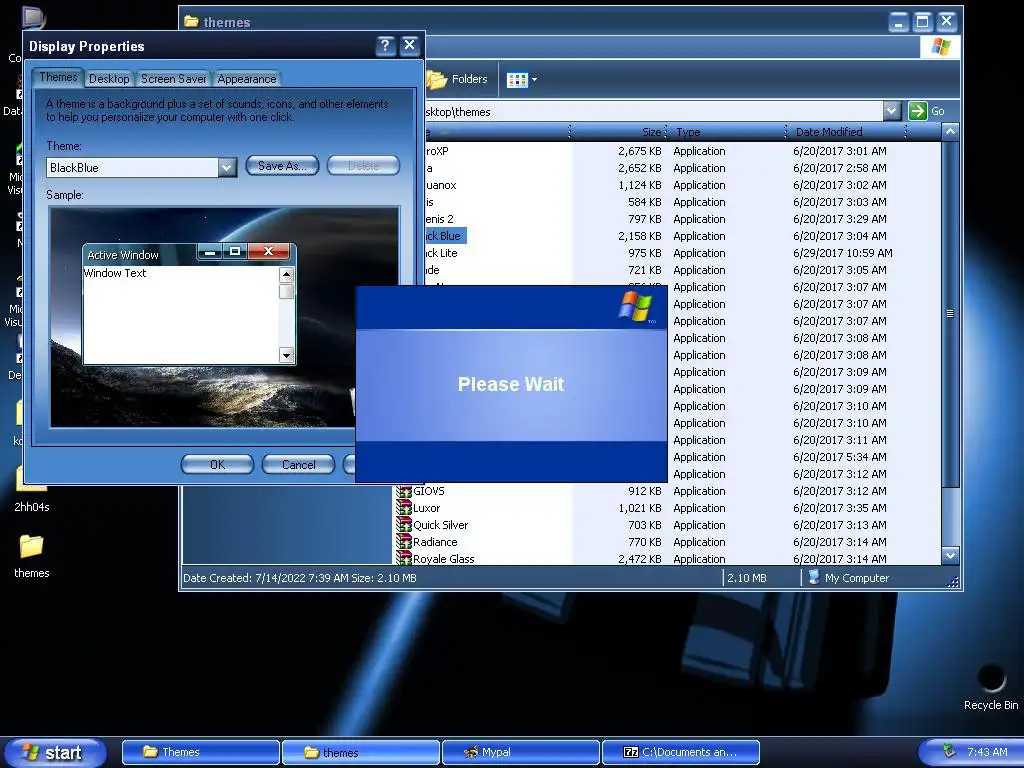Click the explorer scrollbar down arrow

click(x=950, y=556)
